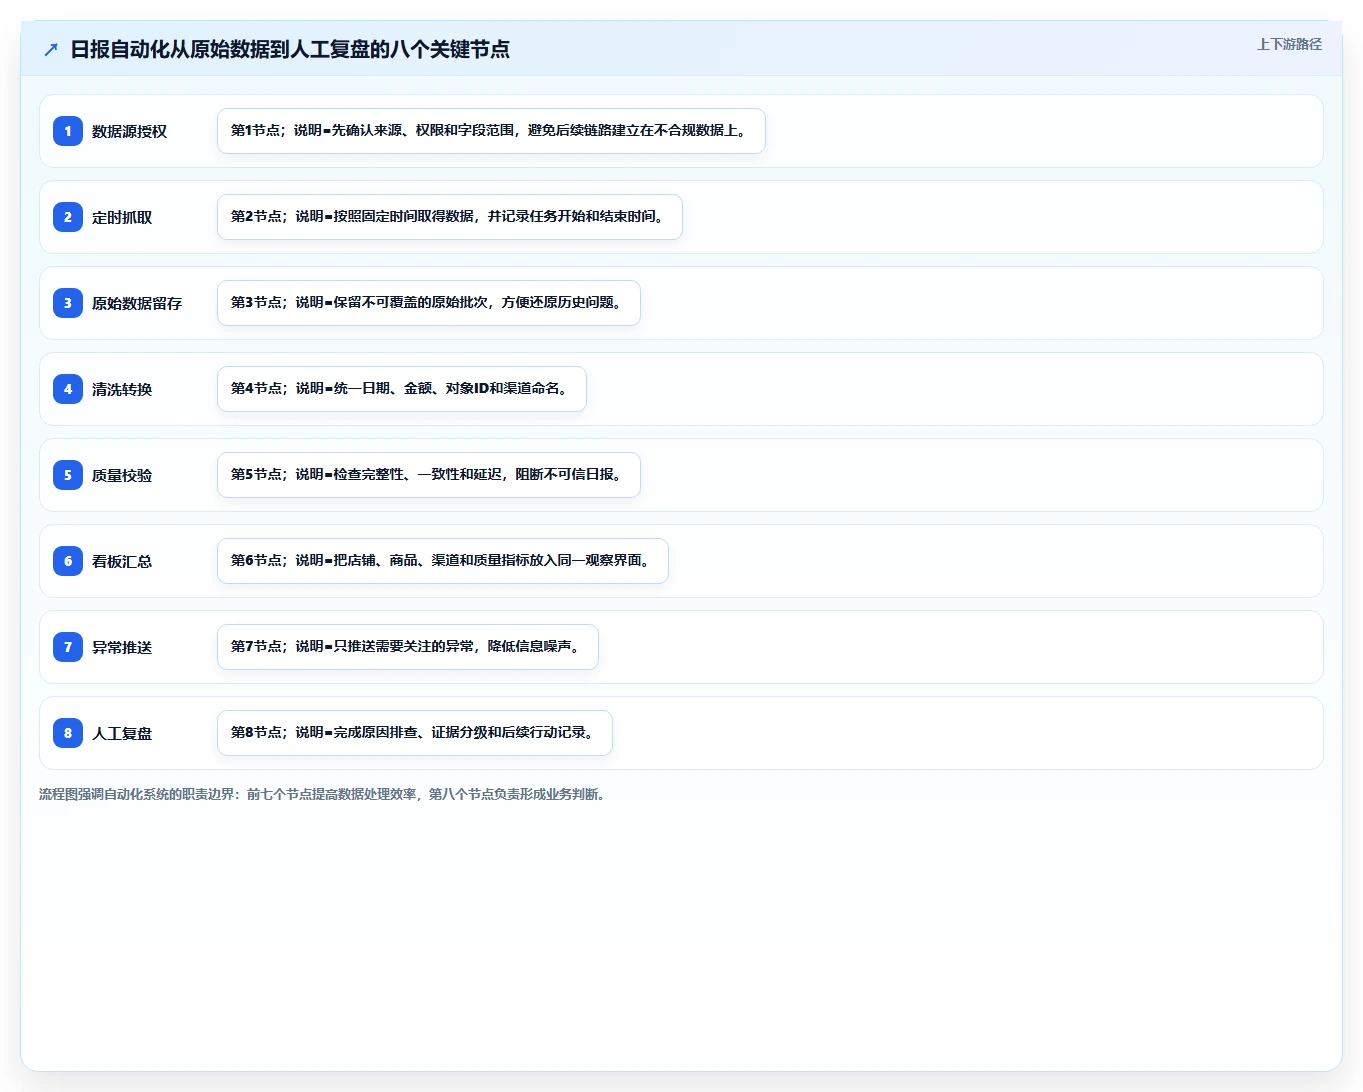Viewport: 1363px width, 1092px height.
Task: Click the 第5节点 description about 检查完整性
Action: coord(429,475)
